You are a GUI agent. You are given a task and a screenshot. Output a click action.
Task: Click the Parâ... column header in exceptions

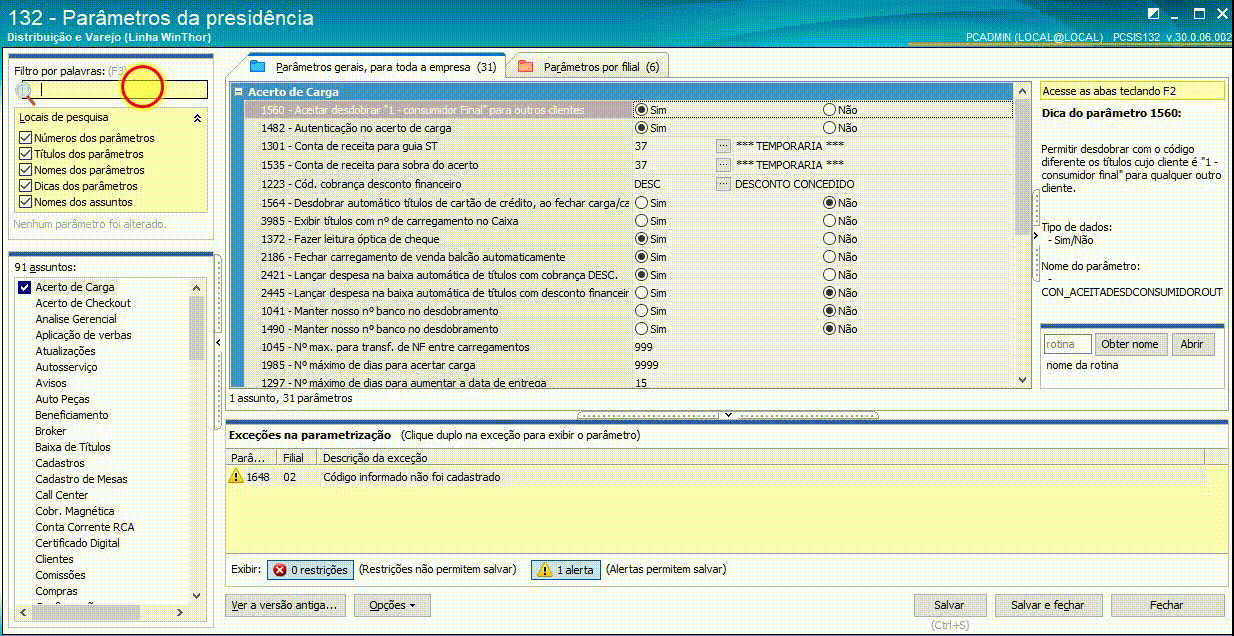click(251, 457)
